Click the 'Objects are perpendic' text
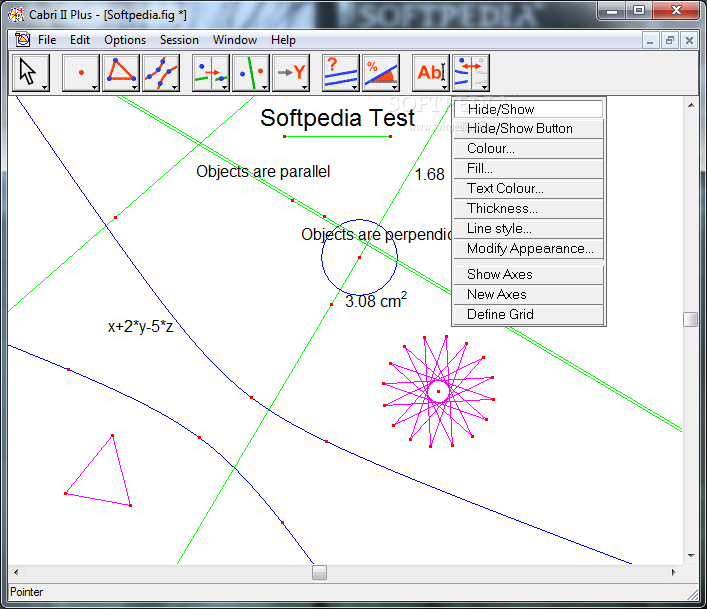This screenshot has height=609, width=707. pos(376,234)
